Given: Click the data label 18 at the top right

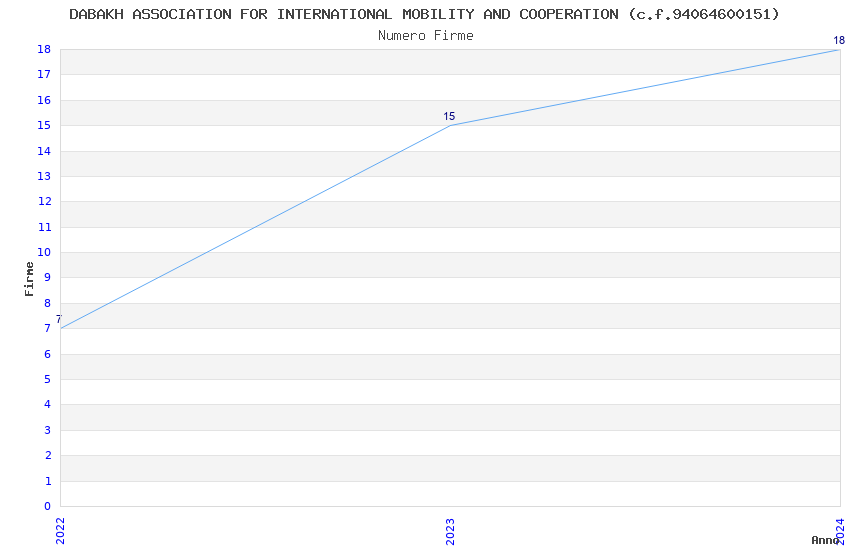Looking at the screenshot, I should coord(839,40).
